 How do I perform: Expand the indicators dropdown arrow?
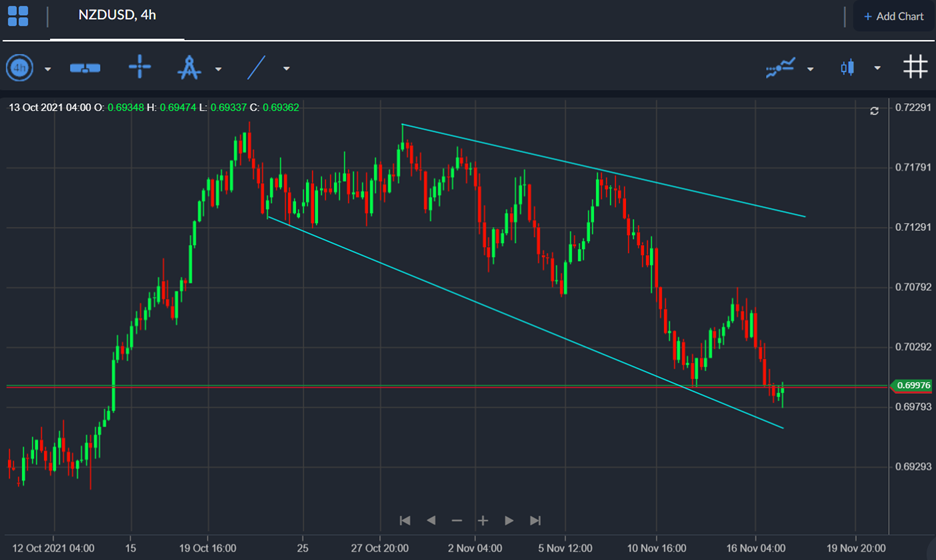[810, 69]
